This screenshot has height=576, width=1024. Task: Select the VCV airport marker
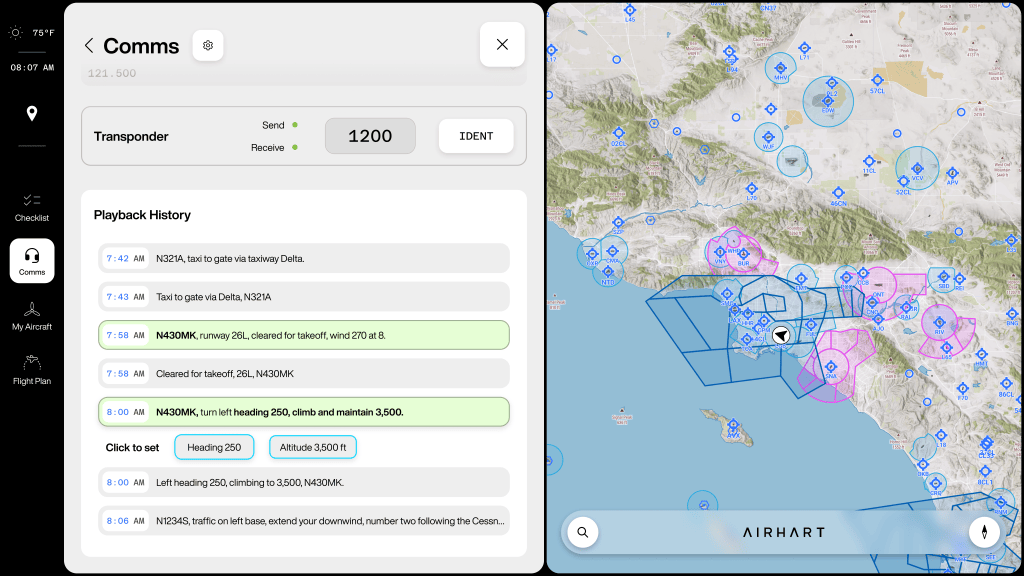tap(917, 170)
